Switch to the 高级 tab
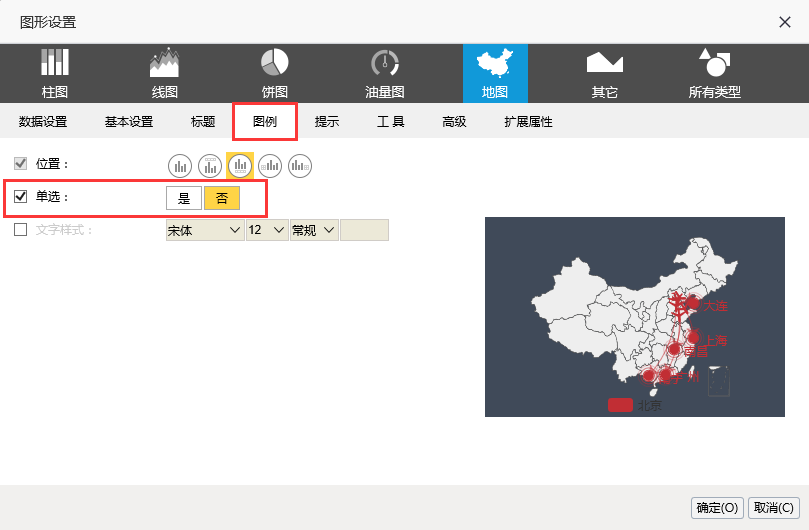 454,122
